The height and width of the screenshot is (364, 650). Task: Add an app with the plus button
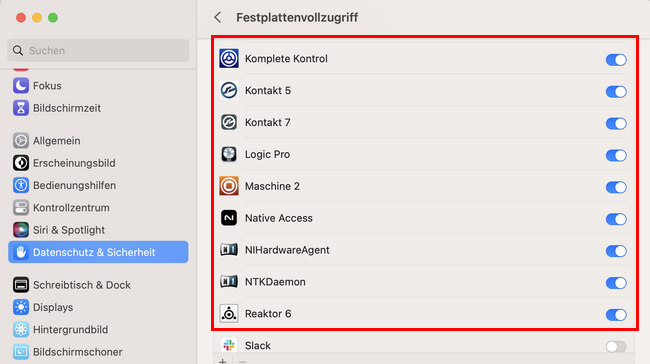coord(223,361)
